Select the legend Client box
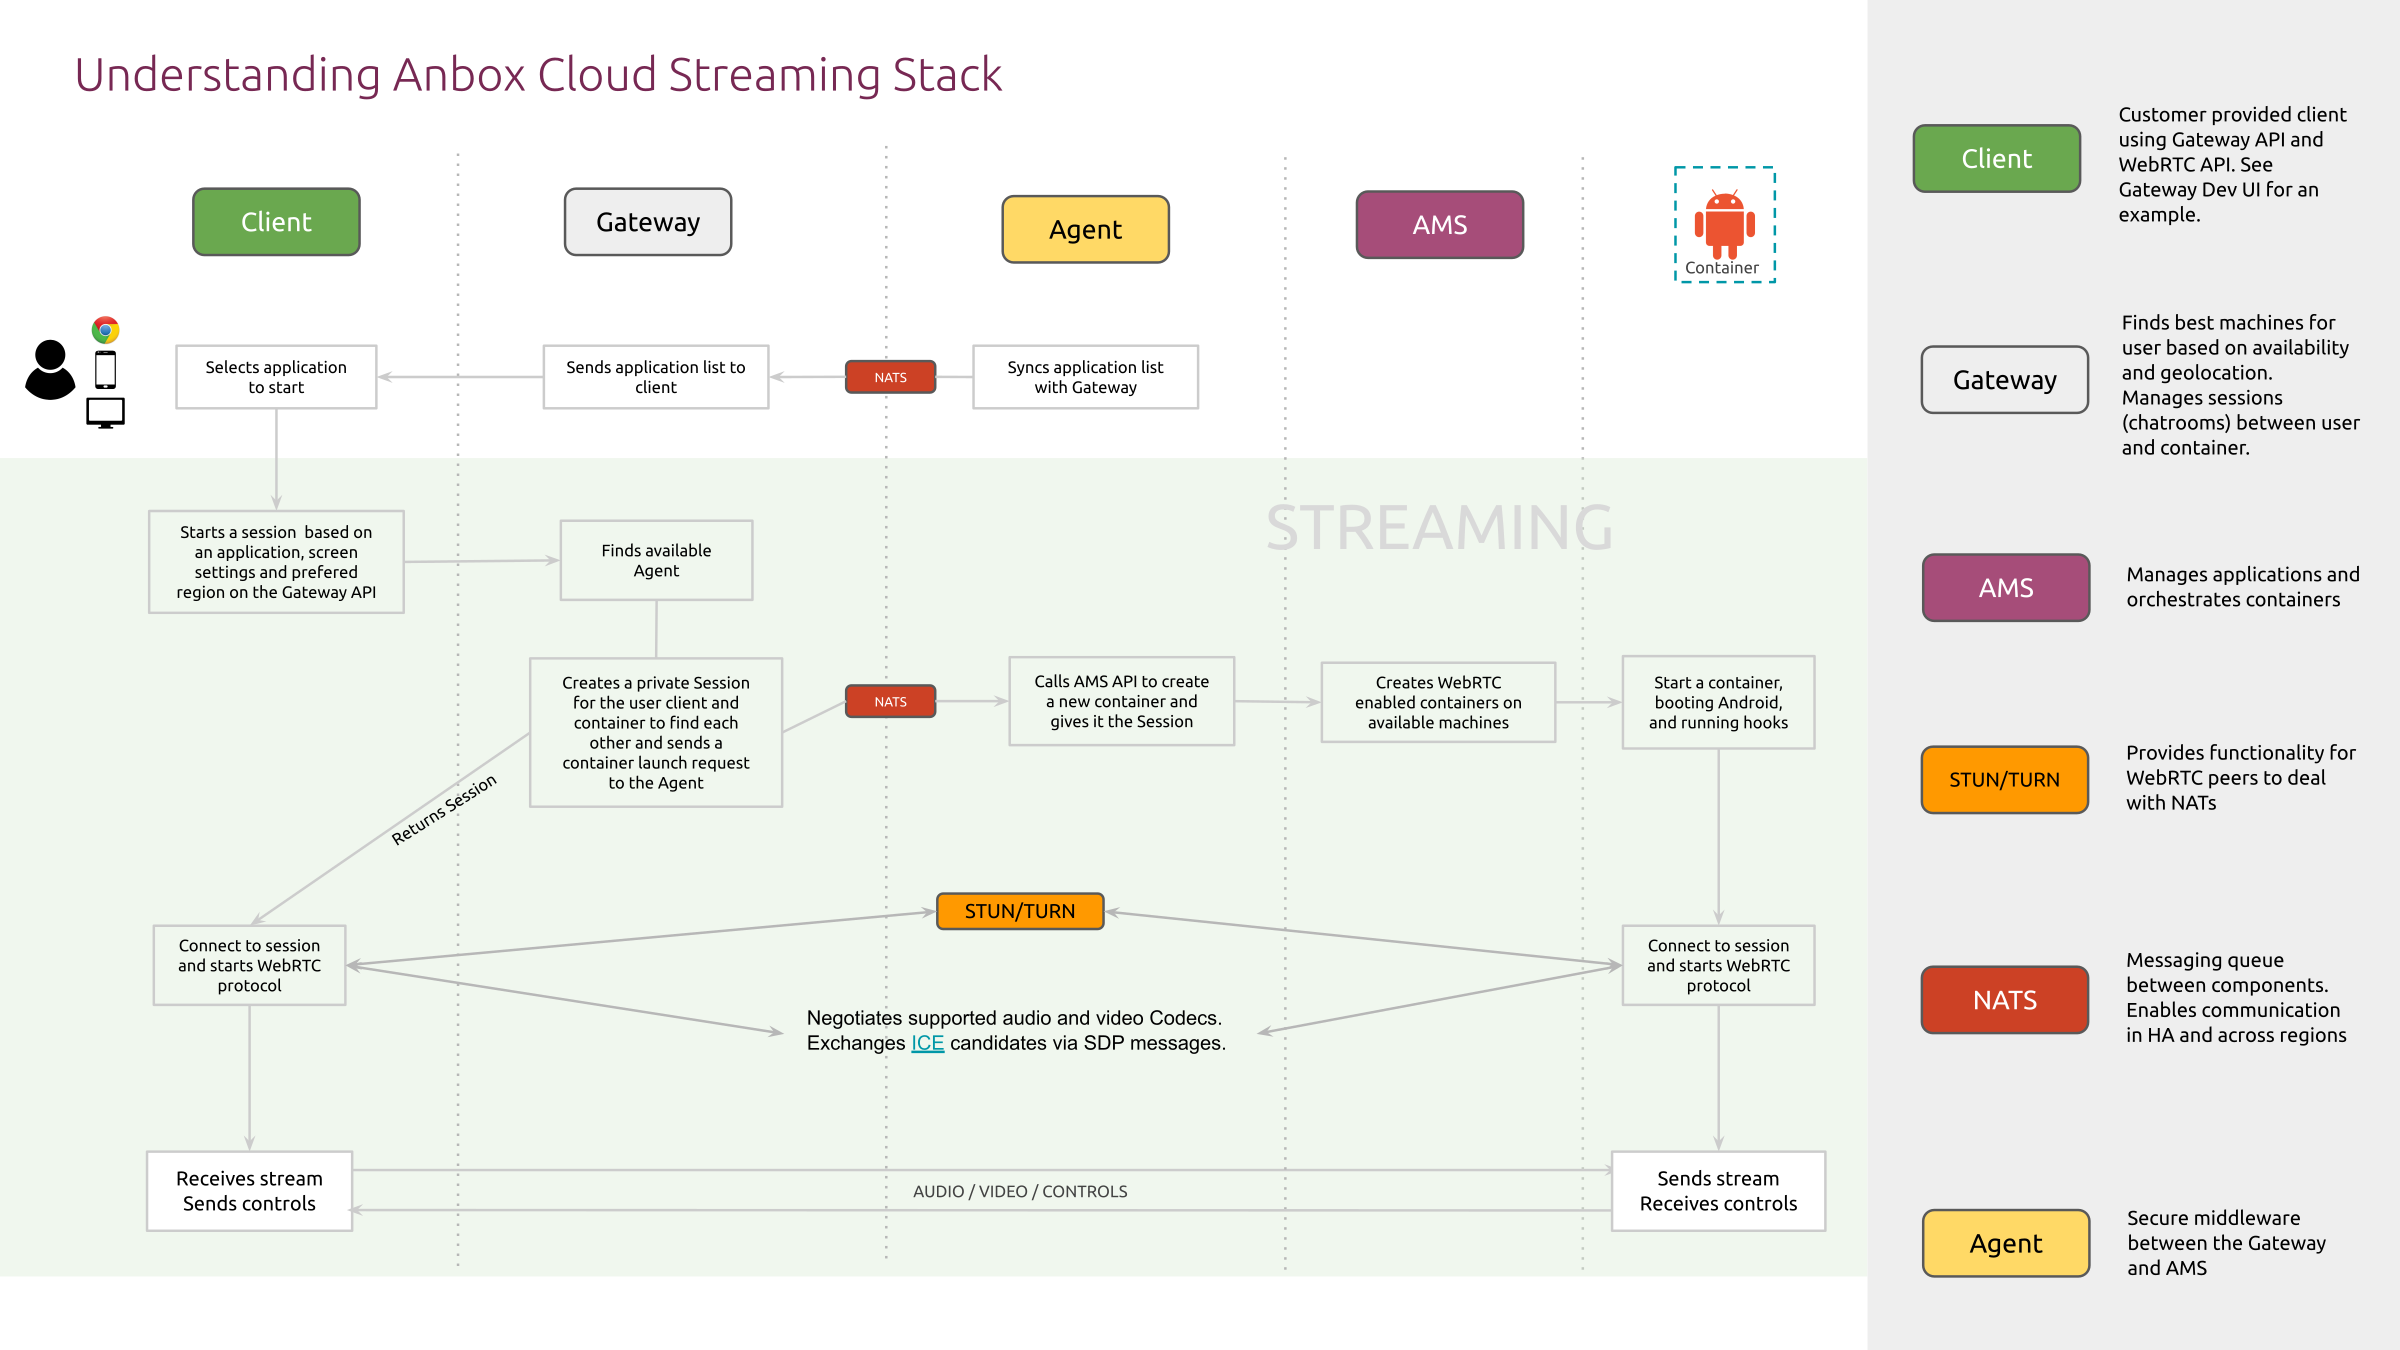 [x=1997, y=158]
